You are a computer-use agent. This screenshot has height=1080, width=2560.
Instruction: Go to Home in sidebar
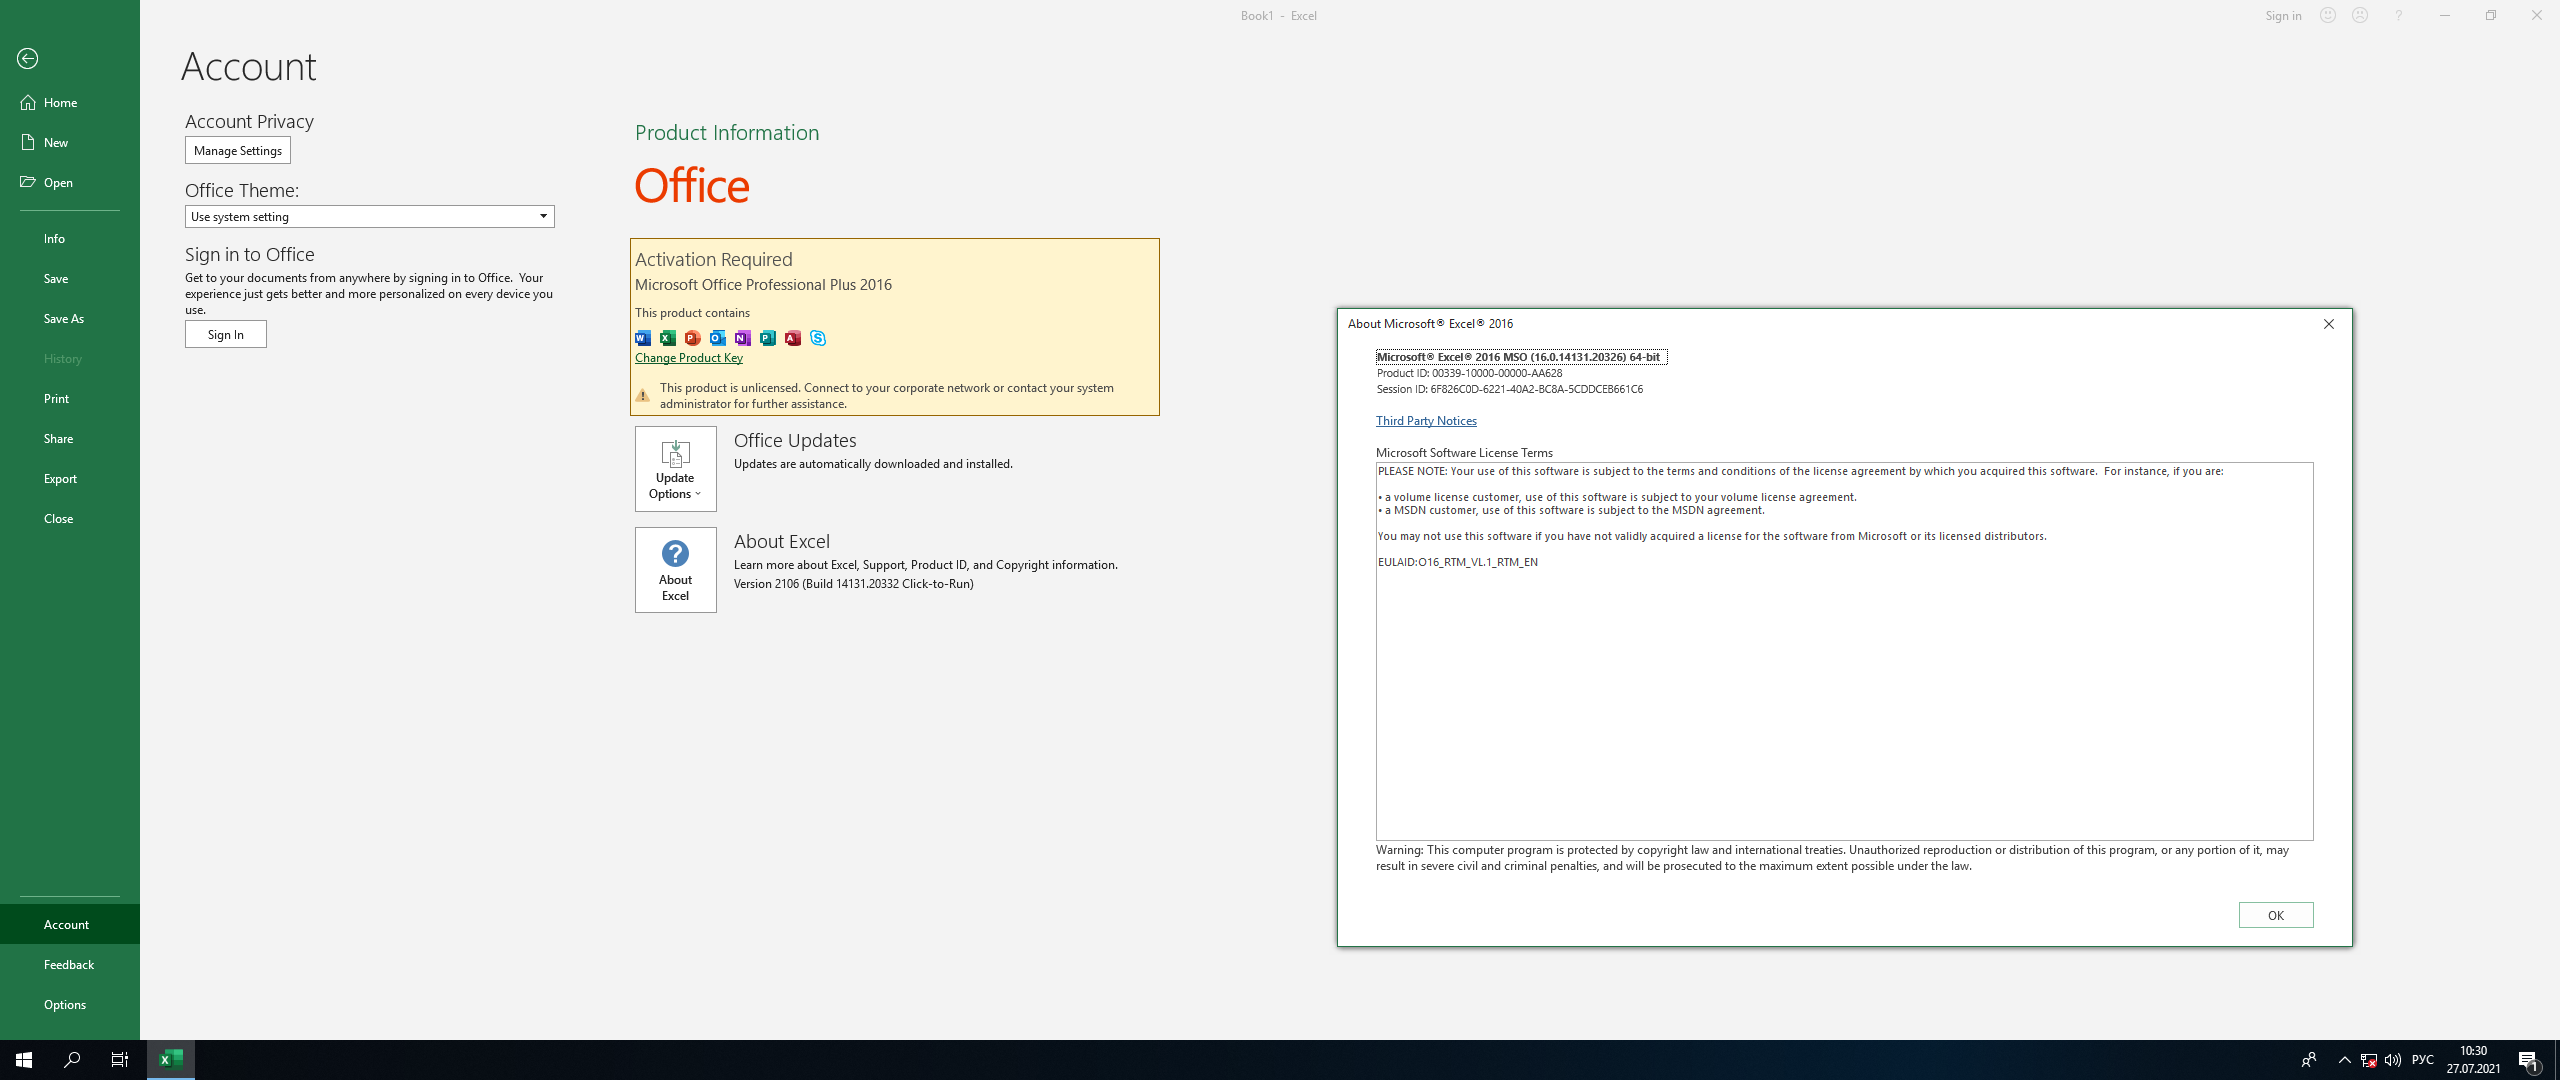coord(70,102)
